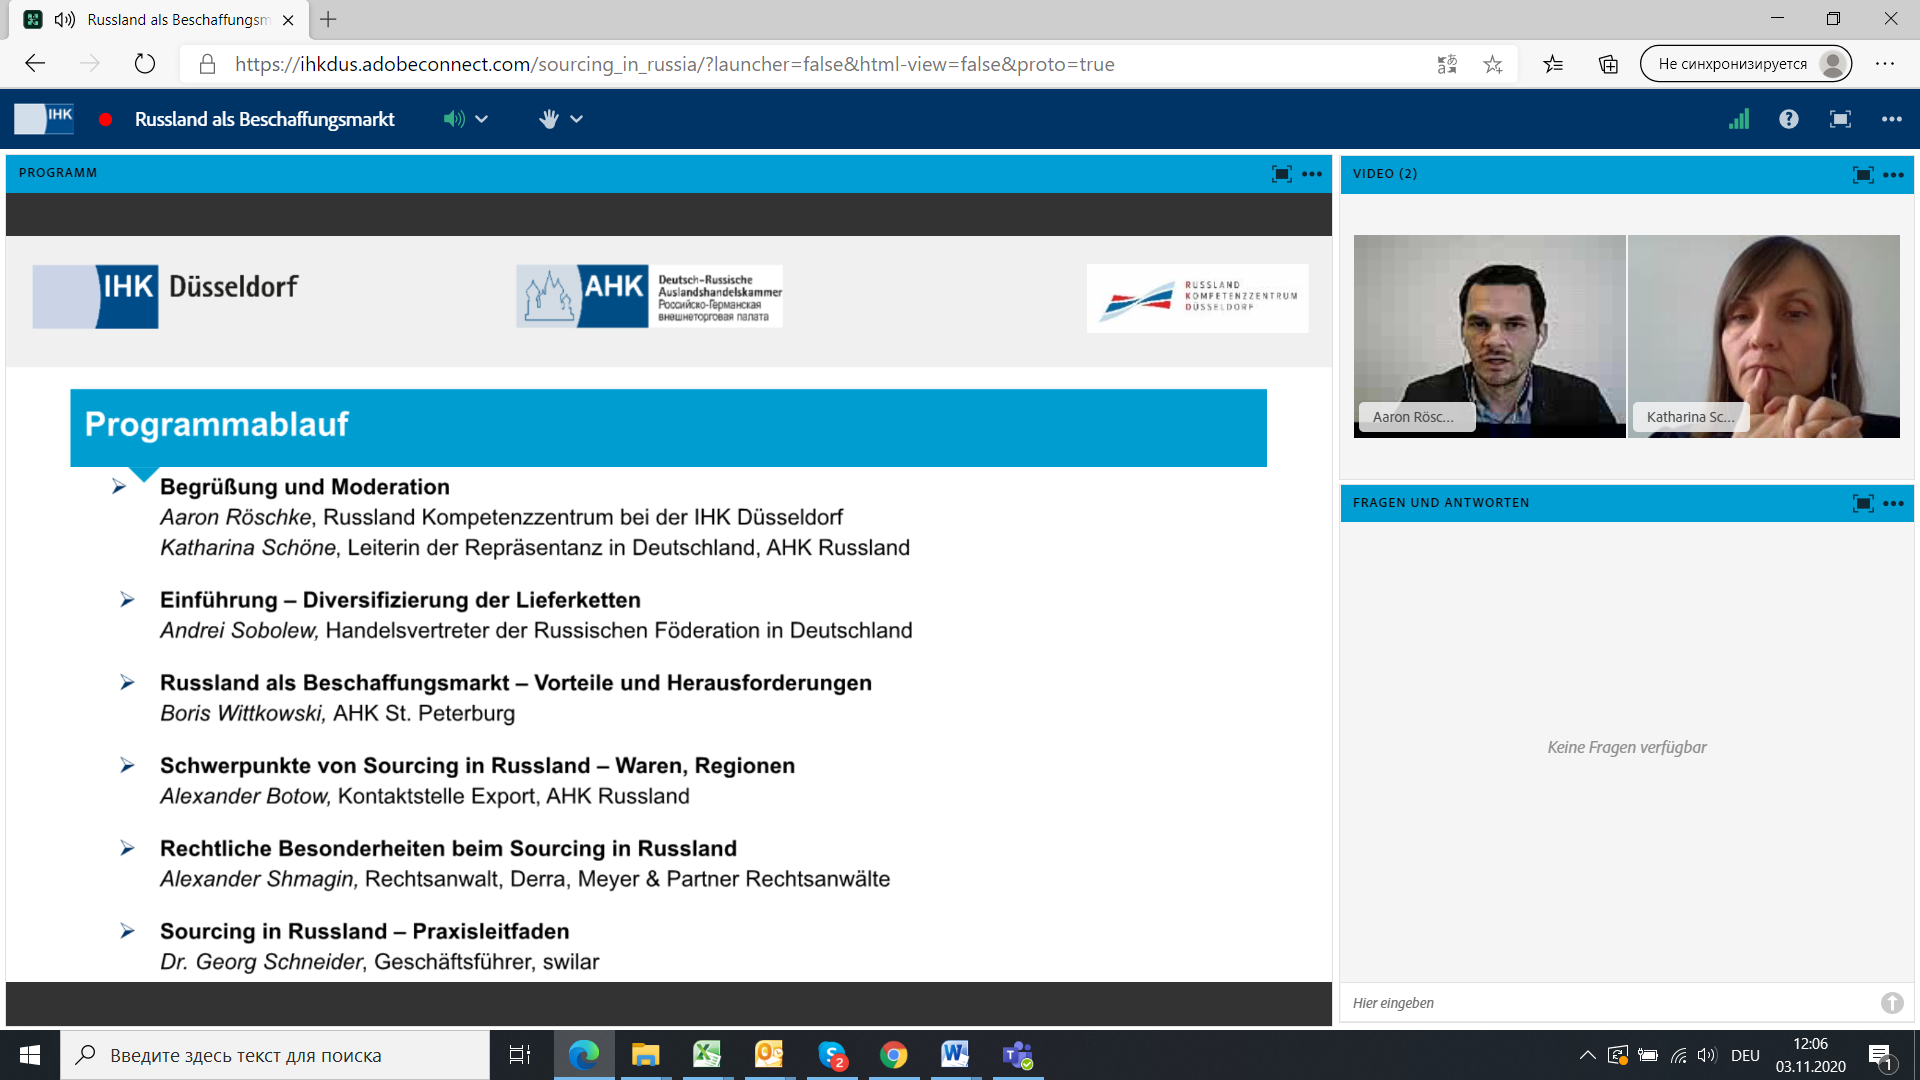Image resolution: width=1920 pixels, height=1080 pixels.
Task: Open a new browser tab
Action: click(328, 19)
